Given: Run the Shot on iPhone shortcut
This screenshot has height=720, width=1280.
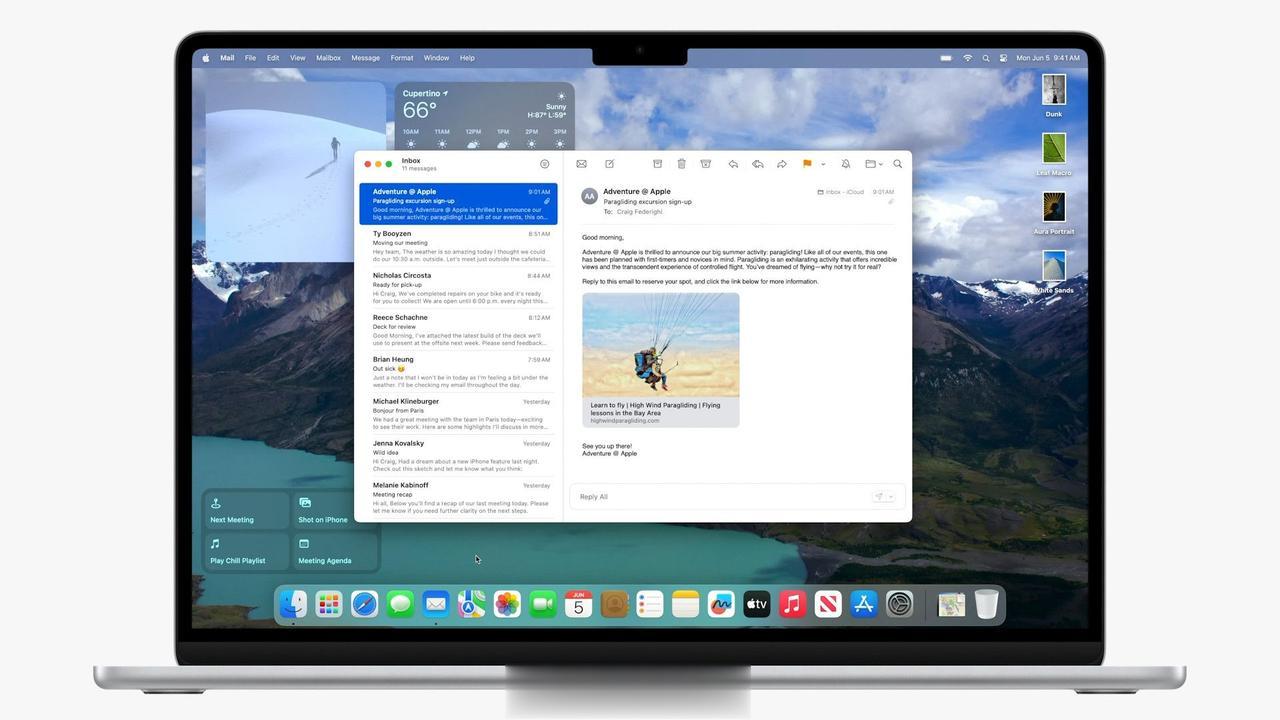Looking at the screenshot, I should pyautogui.click(x=335, y=510).
